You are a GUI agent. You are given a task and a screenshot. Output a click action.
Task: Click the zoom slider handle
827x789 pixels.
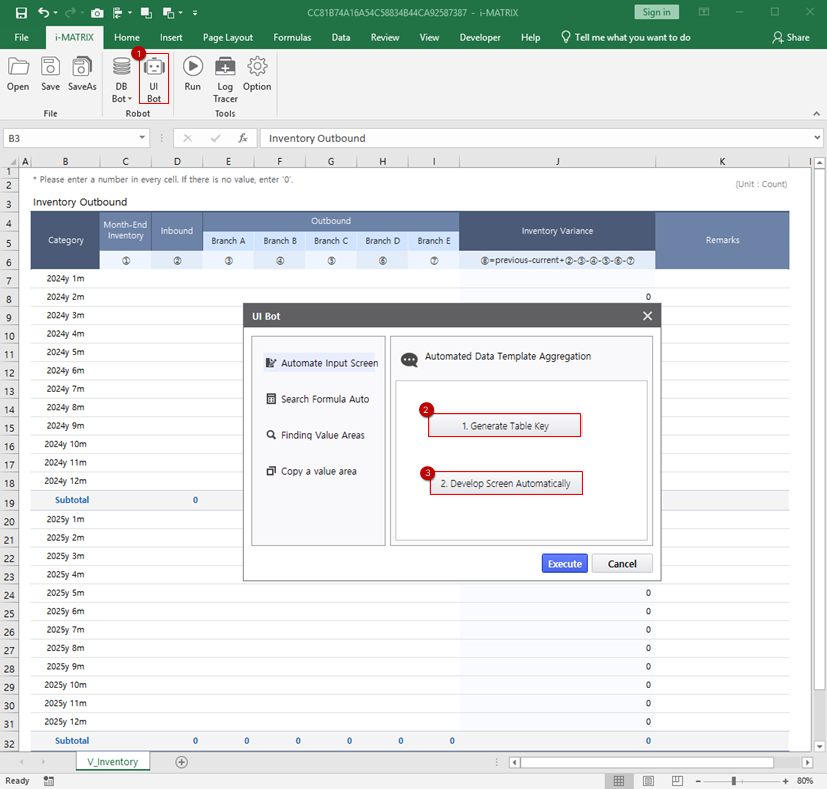(734, 781)
